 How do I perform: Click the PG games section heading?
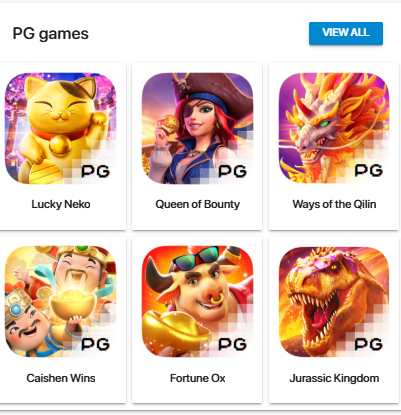pyautogui.click(x=50, y=34)
